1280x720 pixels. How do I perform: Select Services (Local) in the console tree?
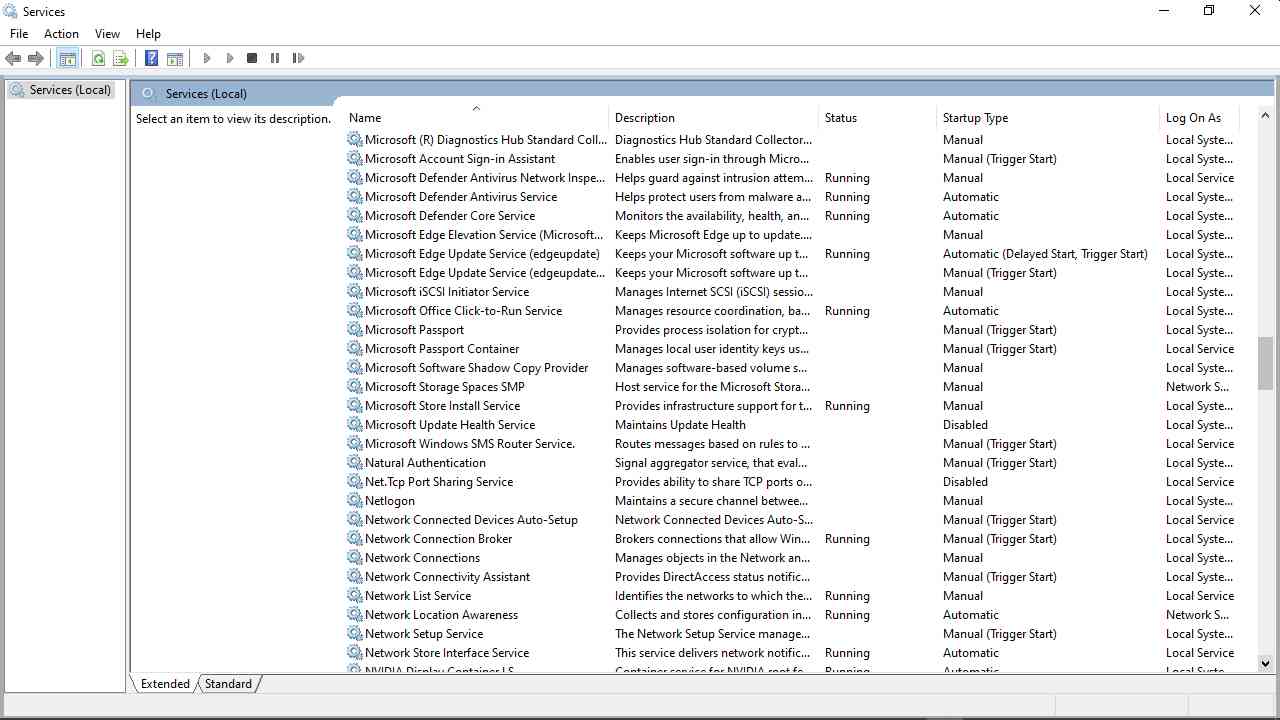(69, 90)
